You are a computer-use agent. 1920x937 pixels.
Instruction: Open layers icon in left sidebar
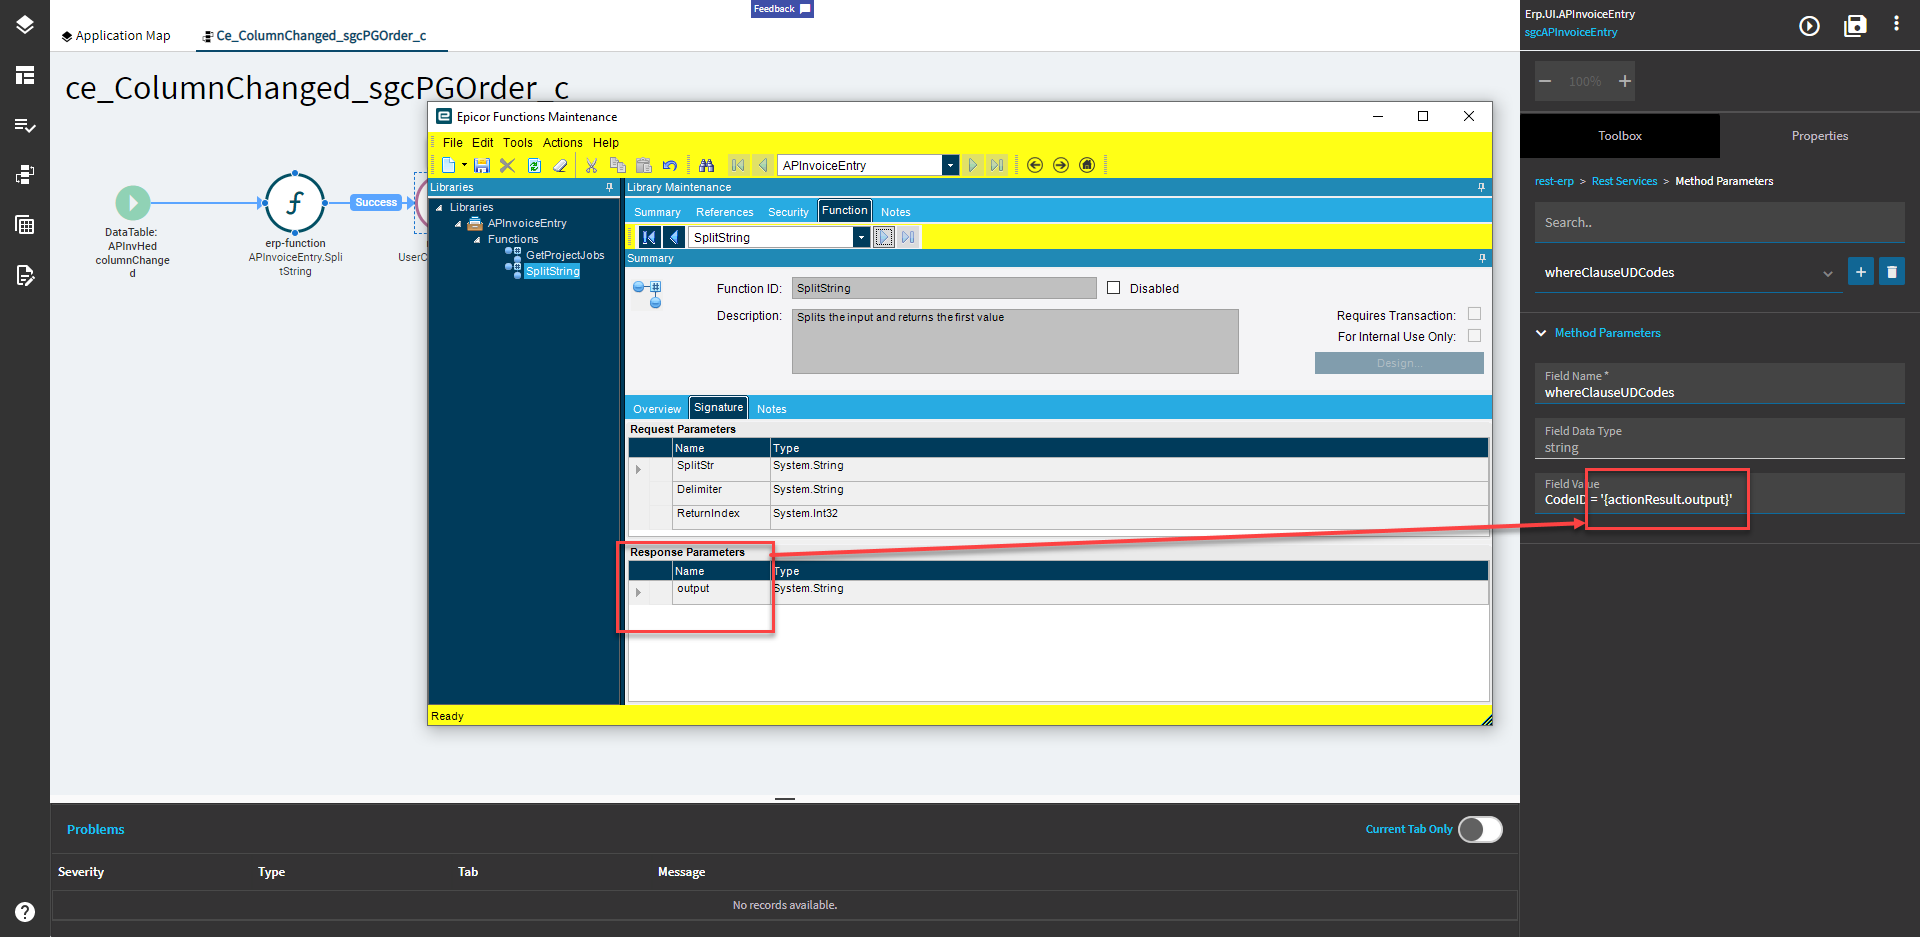(25, 25)
